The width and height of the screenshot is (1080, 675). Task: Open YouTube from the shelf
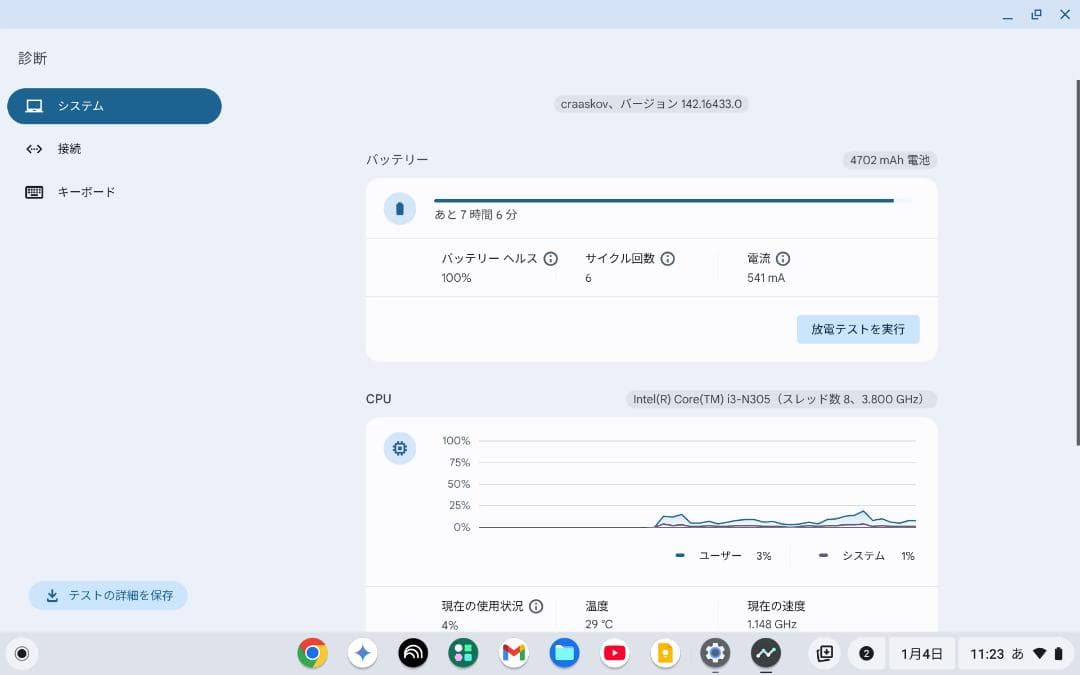(614, 653)
